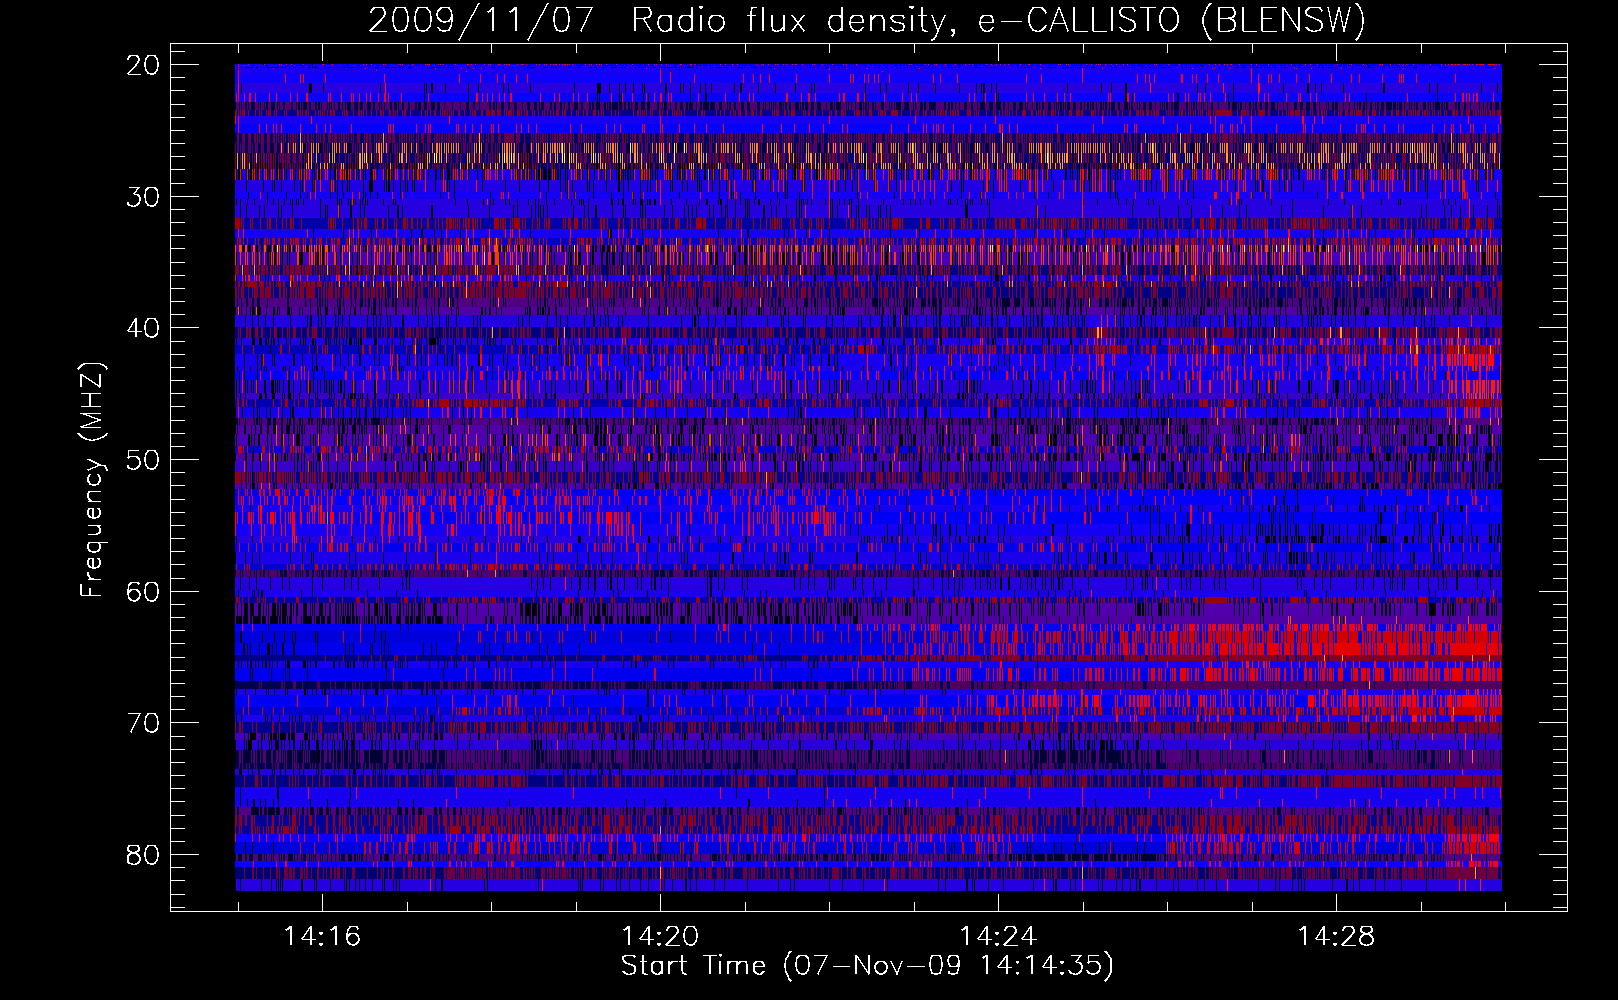The image size is (1618, 1000).
Task: Click the 'Frequency (MHZ)' axis label
Action: [x=92, y=480]
